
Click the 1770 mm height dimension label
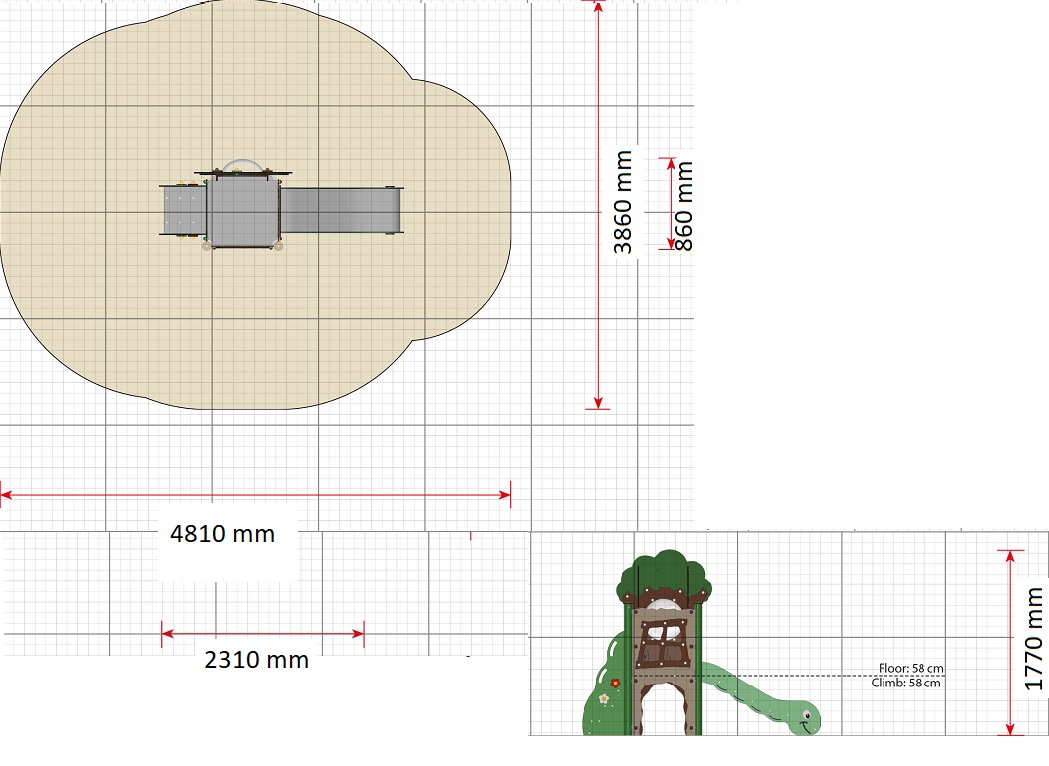pyautogui.click(x=1034, y=639)
